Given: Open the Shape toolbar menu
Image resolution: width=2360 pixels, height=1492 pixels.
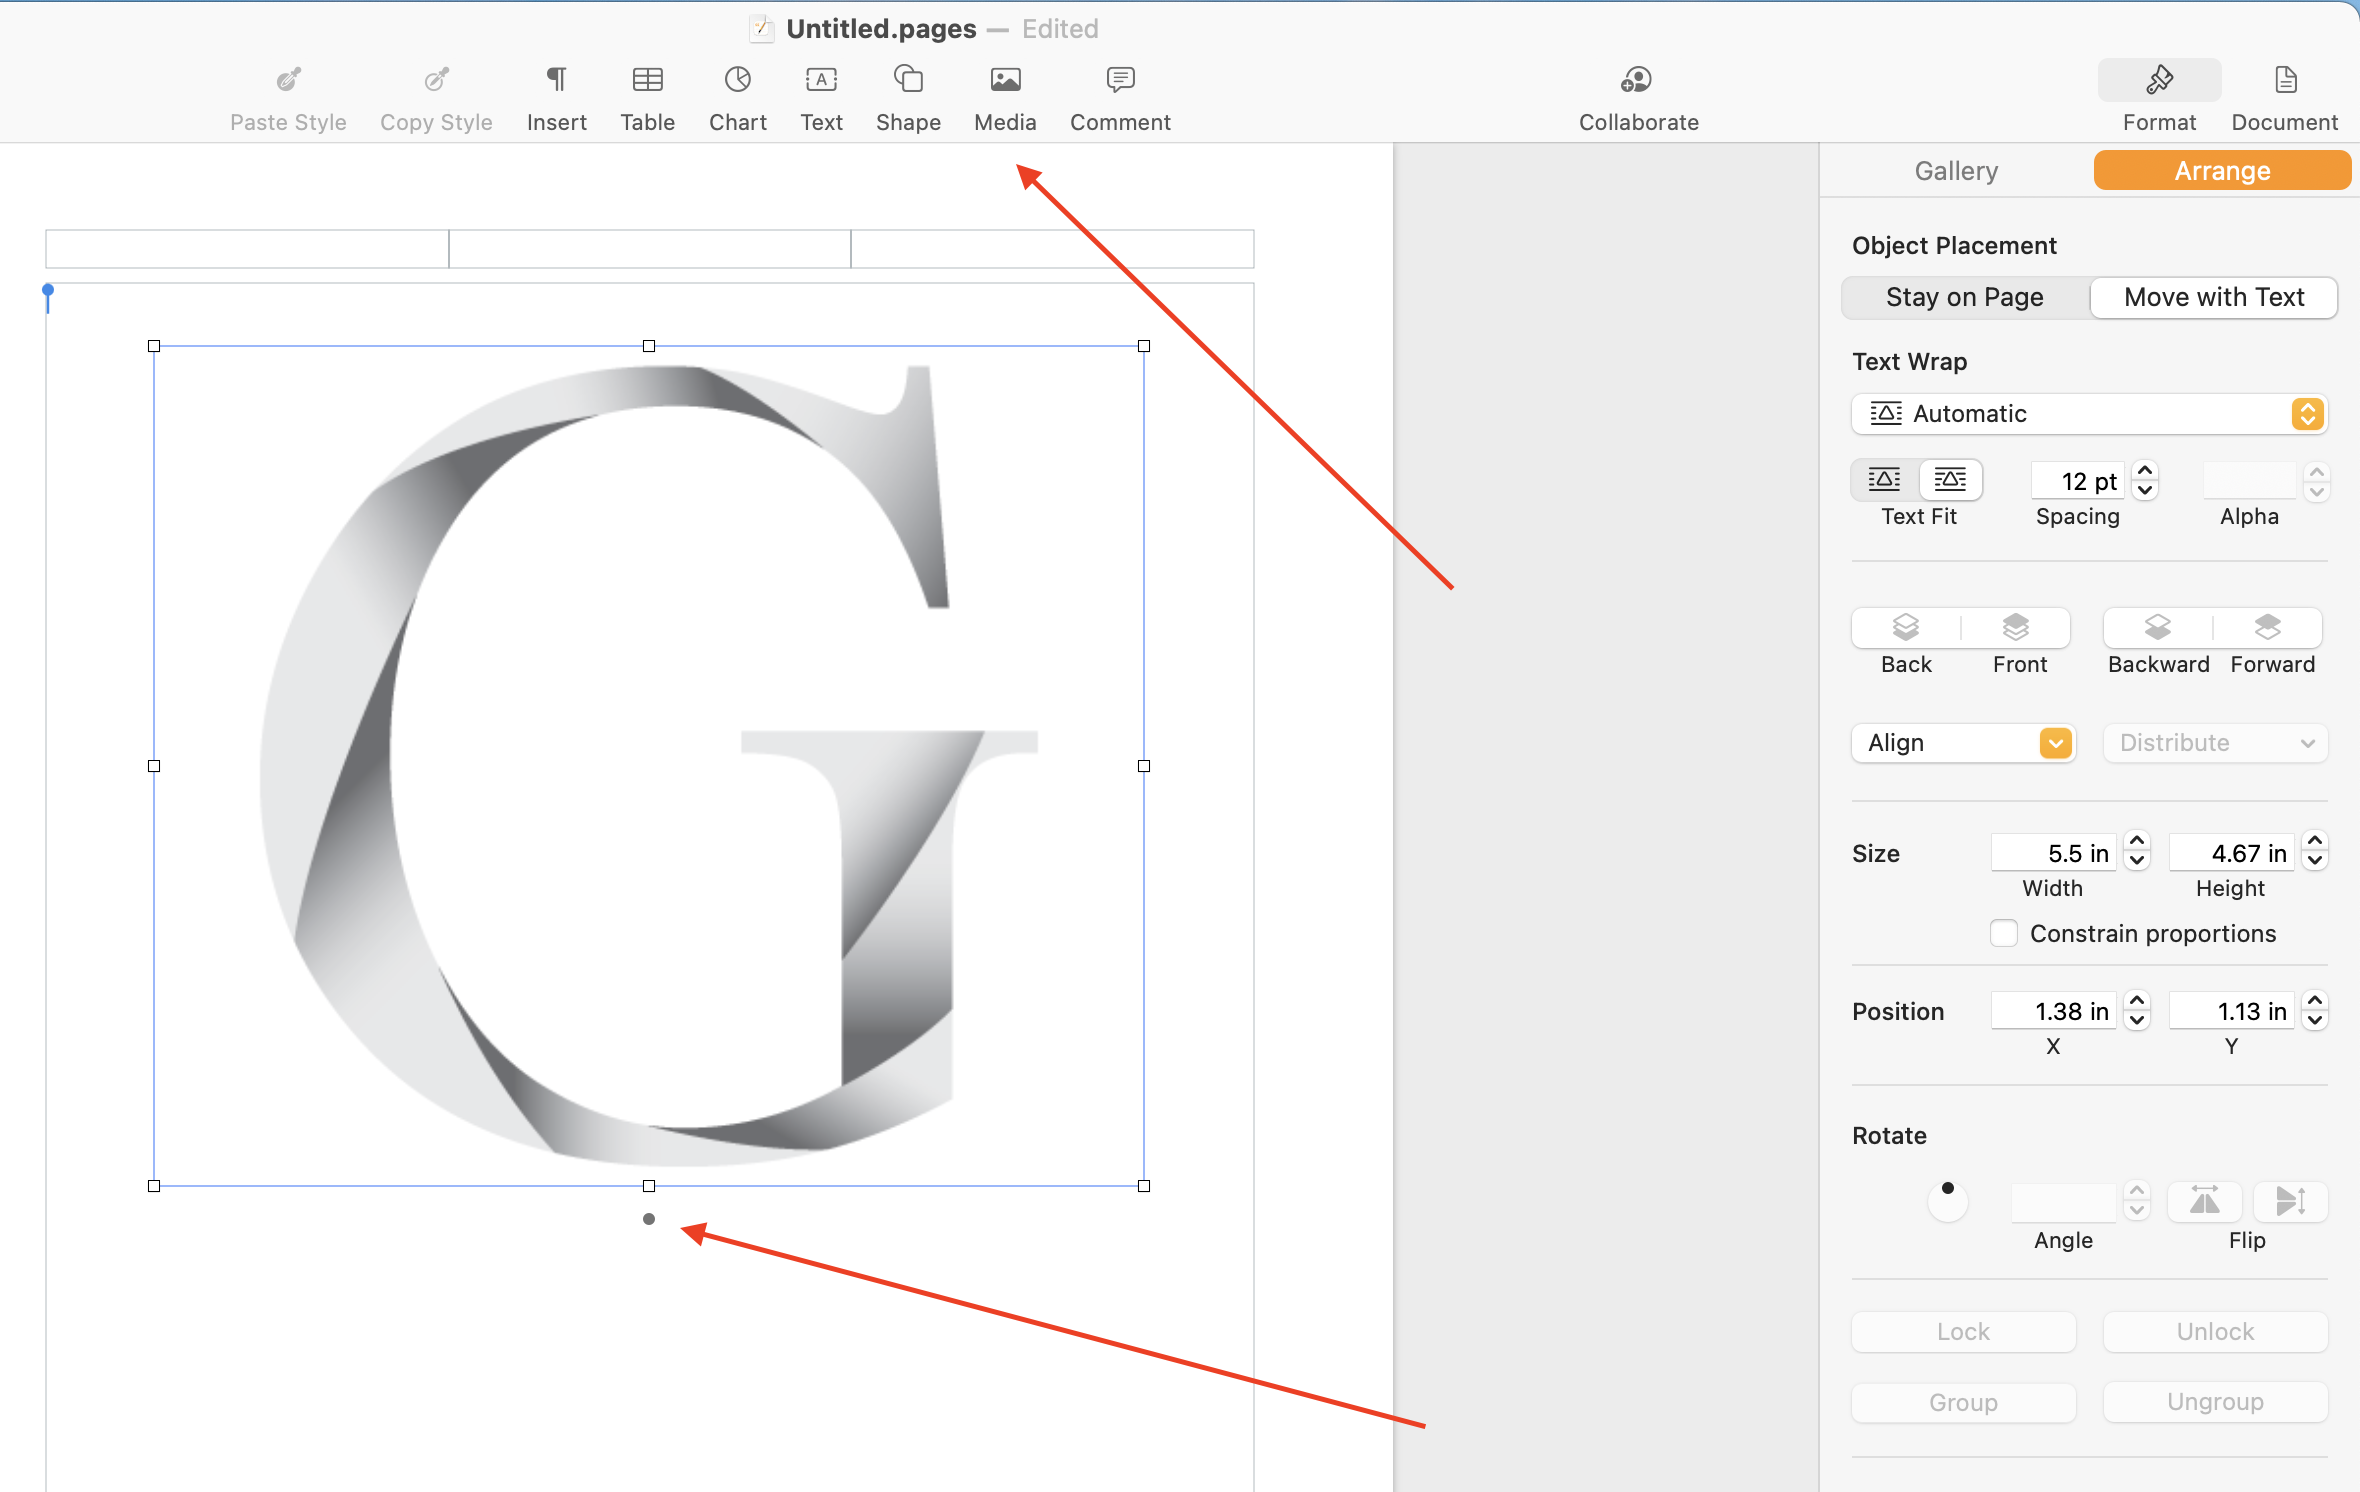Looking at the screenshot, I should coord(907,80).
